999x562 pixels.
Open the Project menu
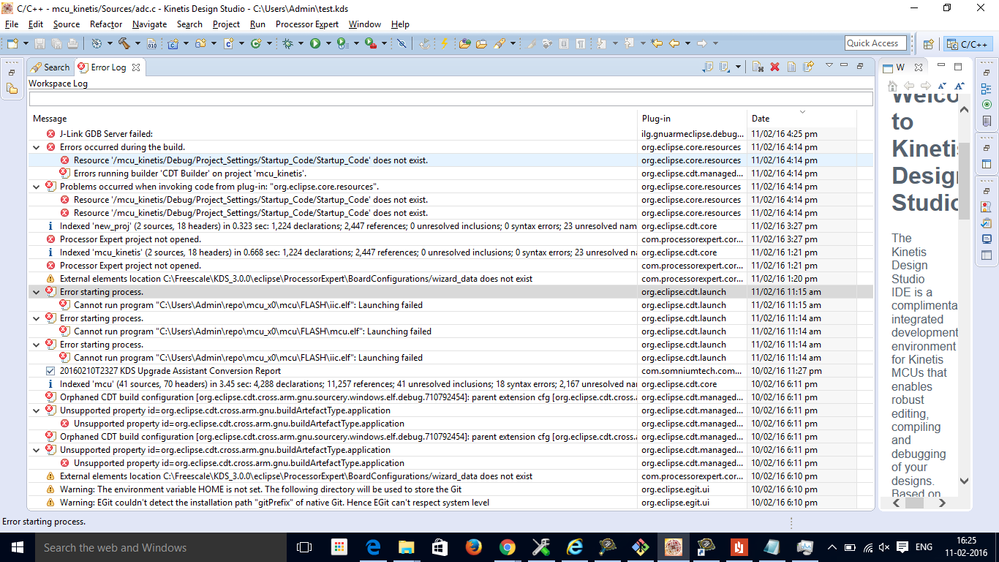tap(226, 24)
